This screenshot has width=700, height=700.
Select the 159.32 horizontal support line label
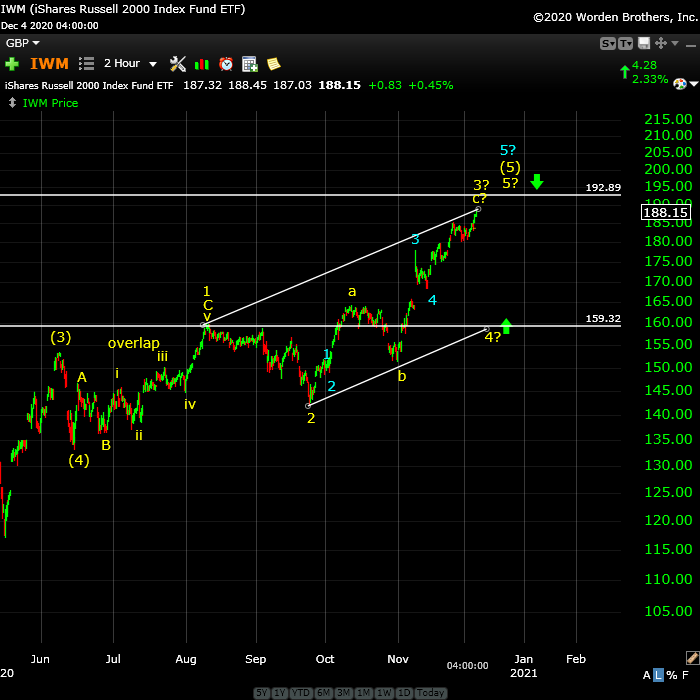point(603,318)
